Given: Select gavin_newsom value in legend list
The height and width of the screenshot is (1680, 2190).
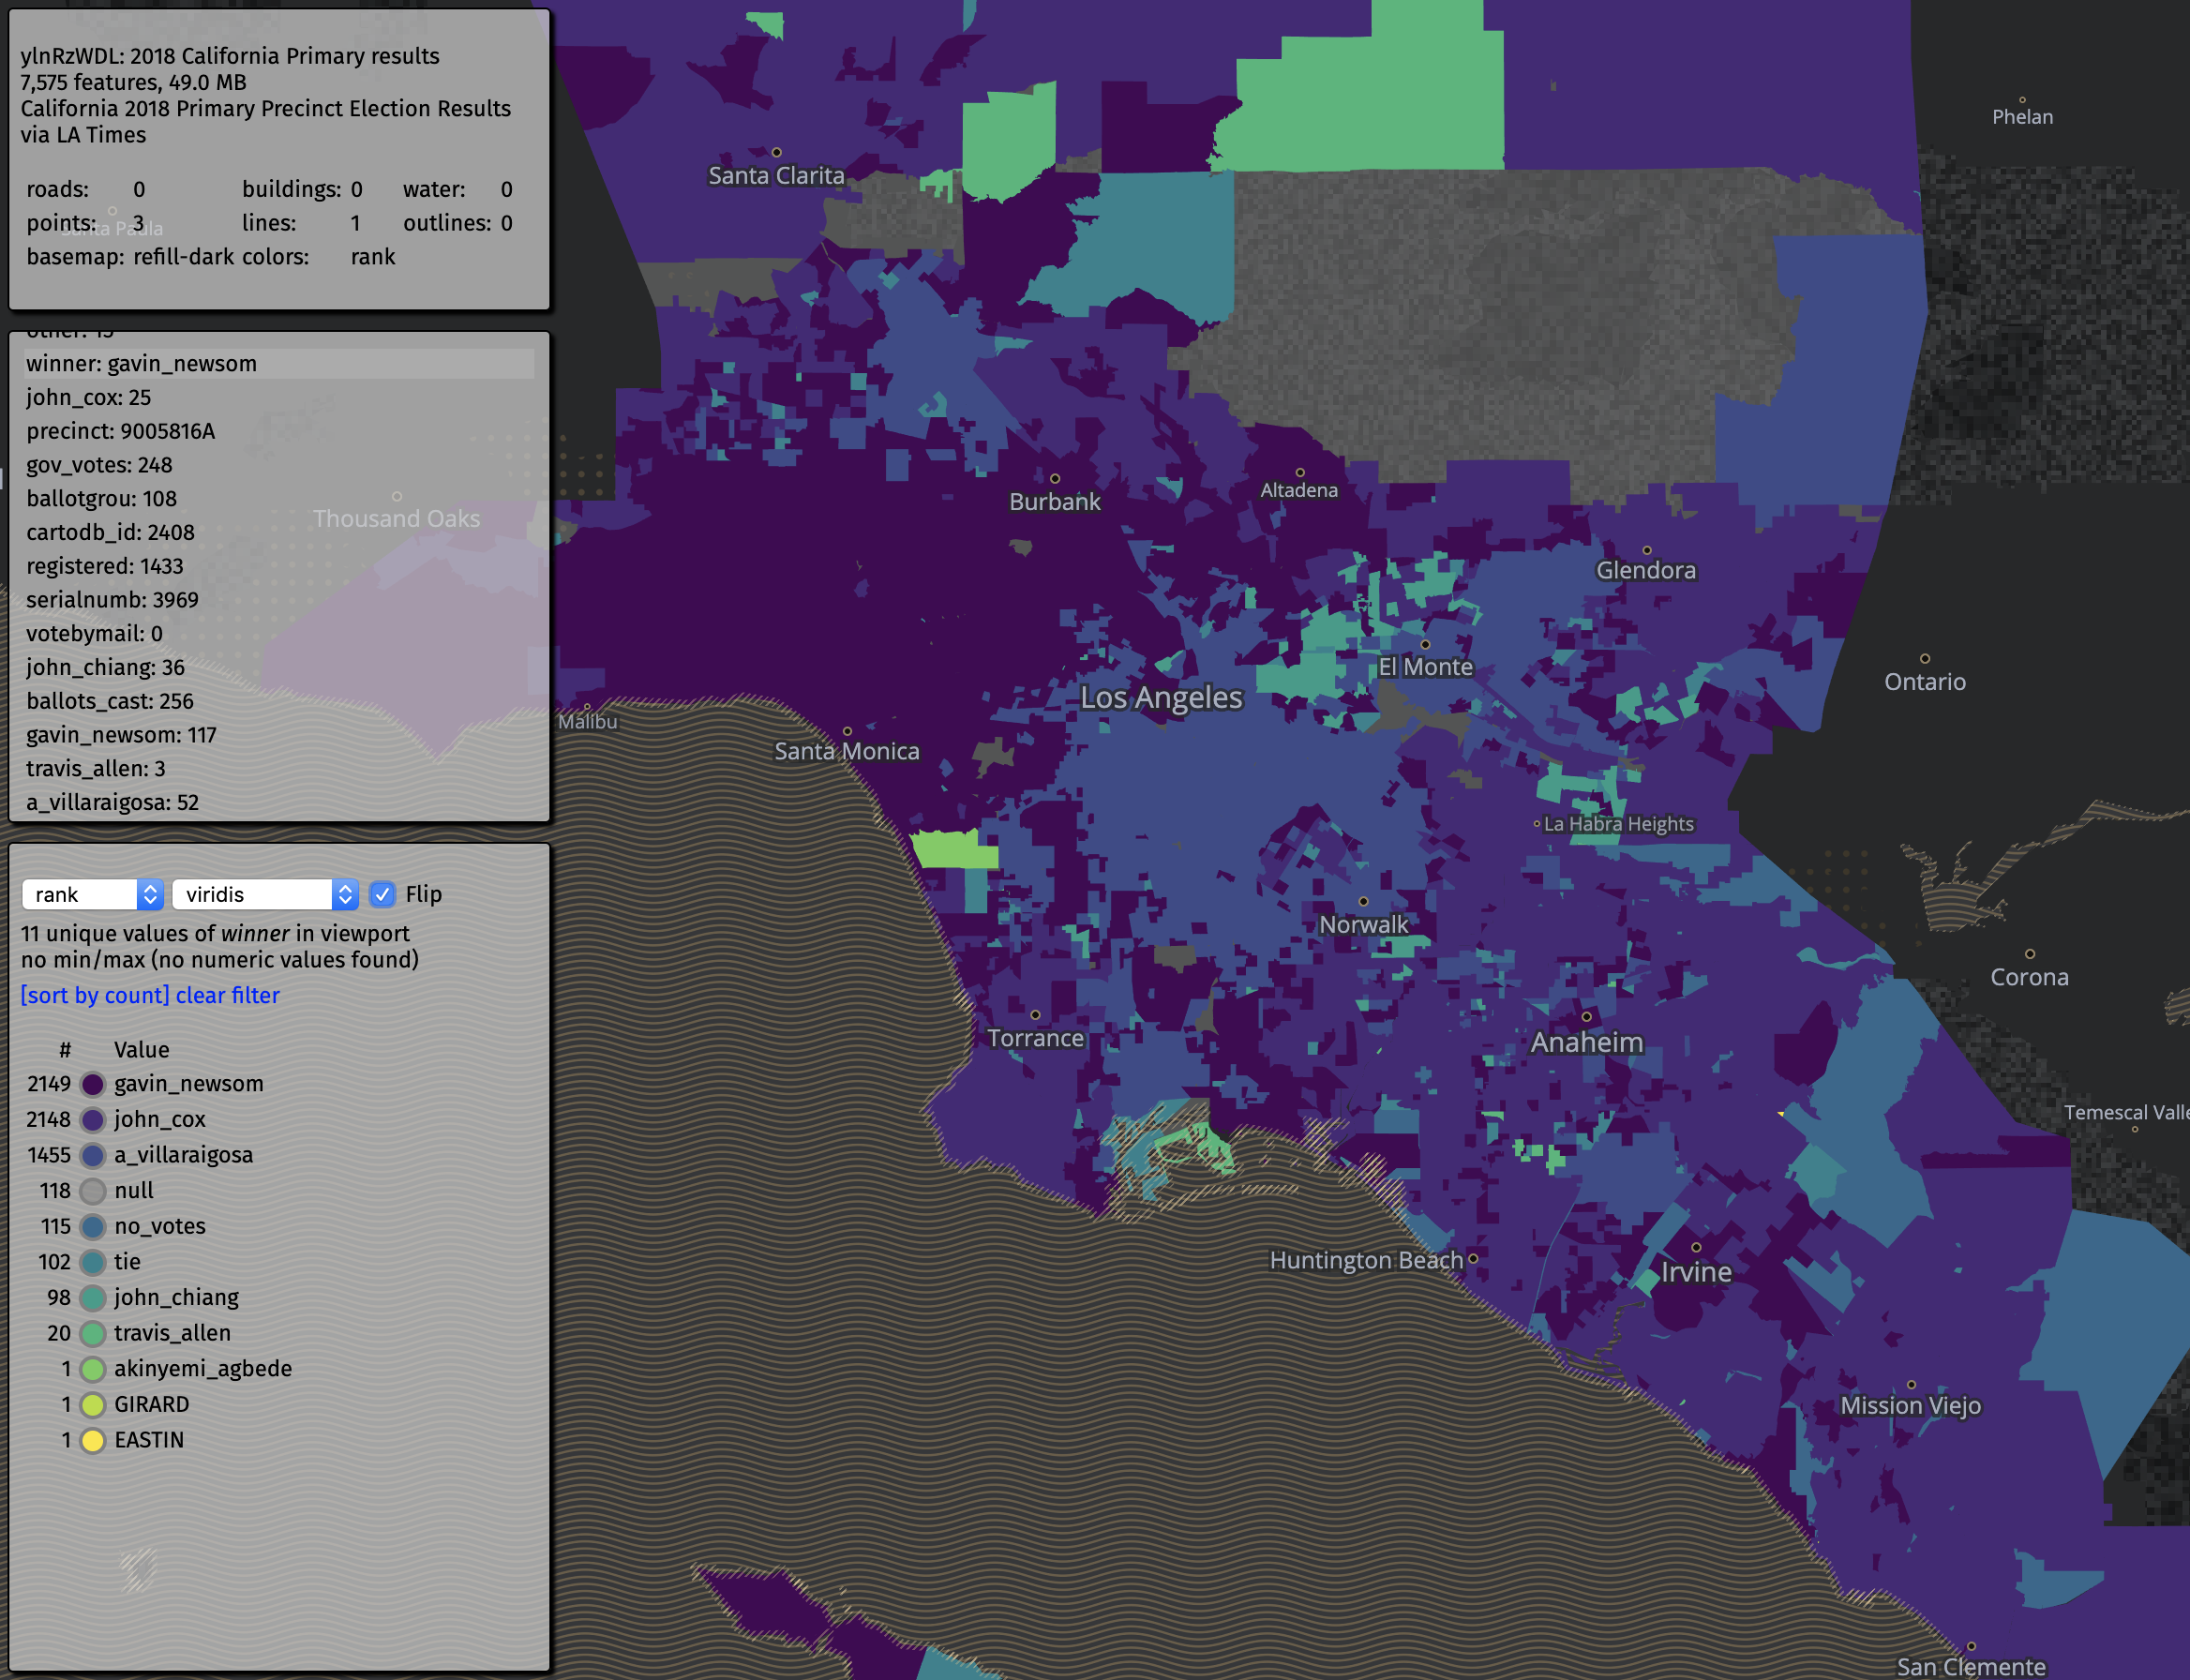Looking at the screenshot, I should [x=189, y=1084].
